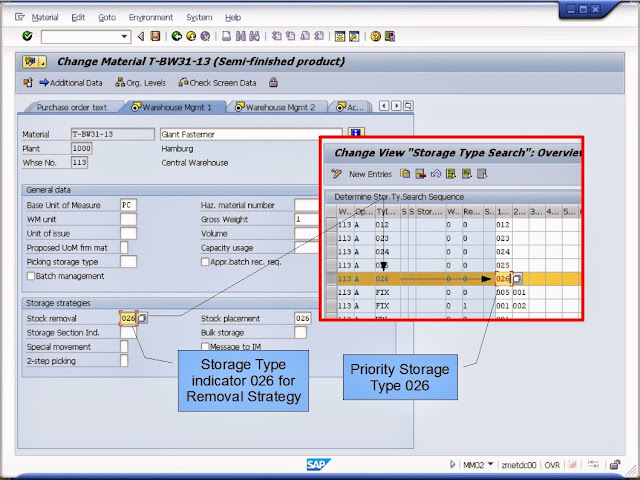Toggle the Proposed UoM frm mat checkbox

pyautogui.click(x=124, y=247)
